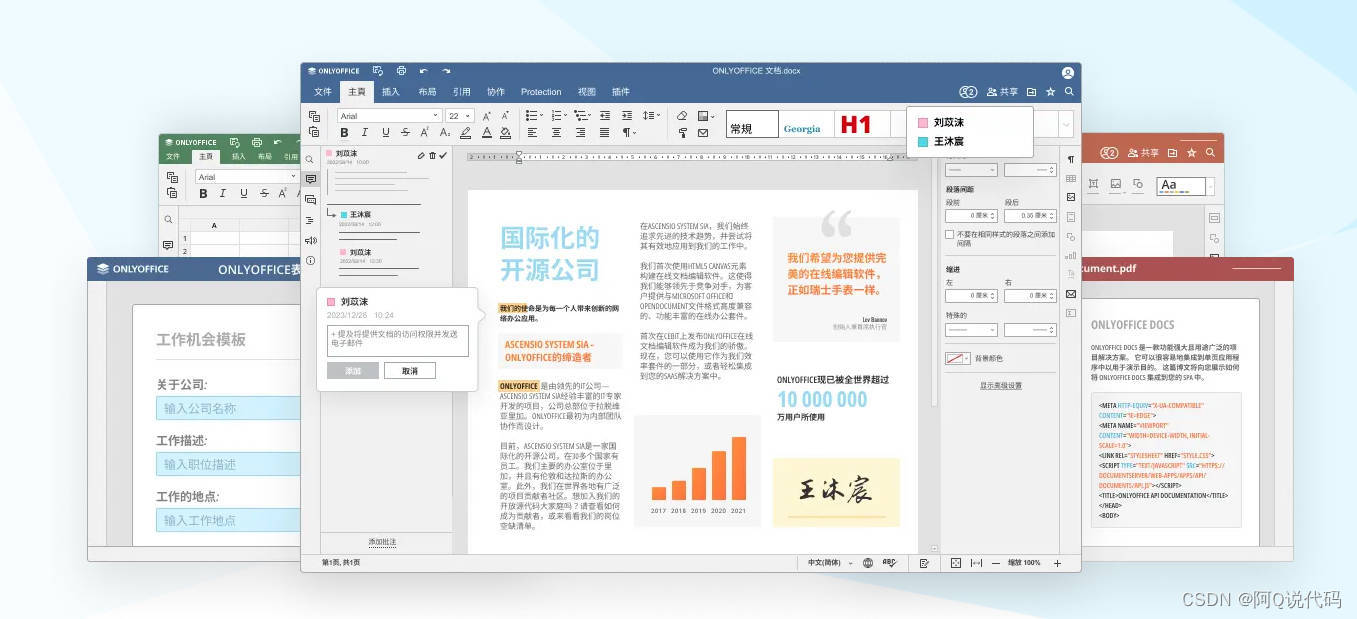Image resolution: width=1357 pixels, height=619 pixels.
Task: Align paragraph right in document editor
Action: (580, 132)
